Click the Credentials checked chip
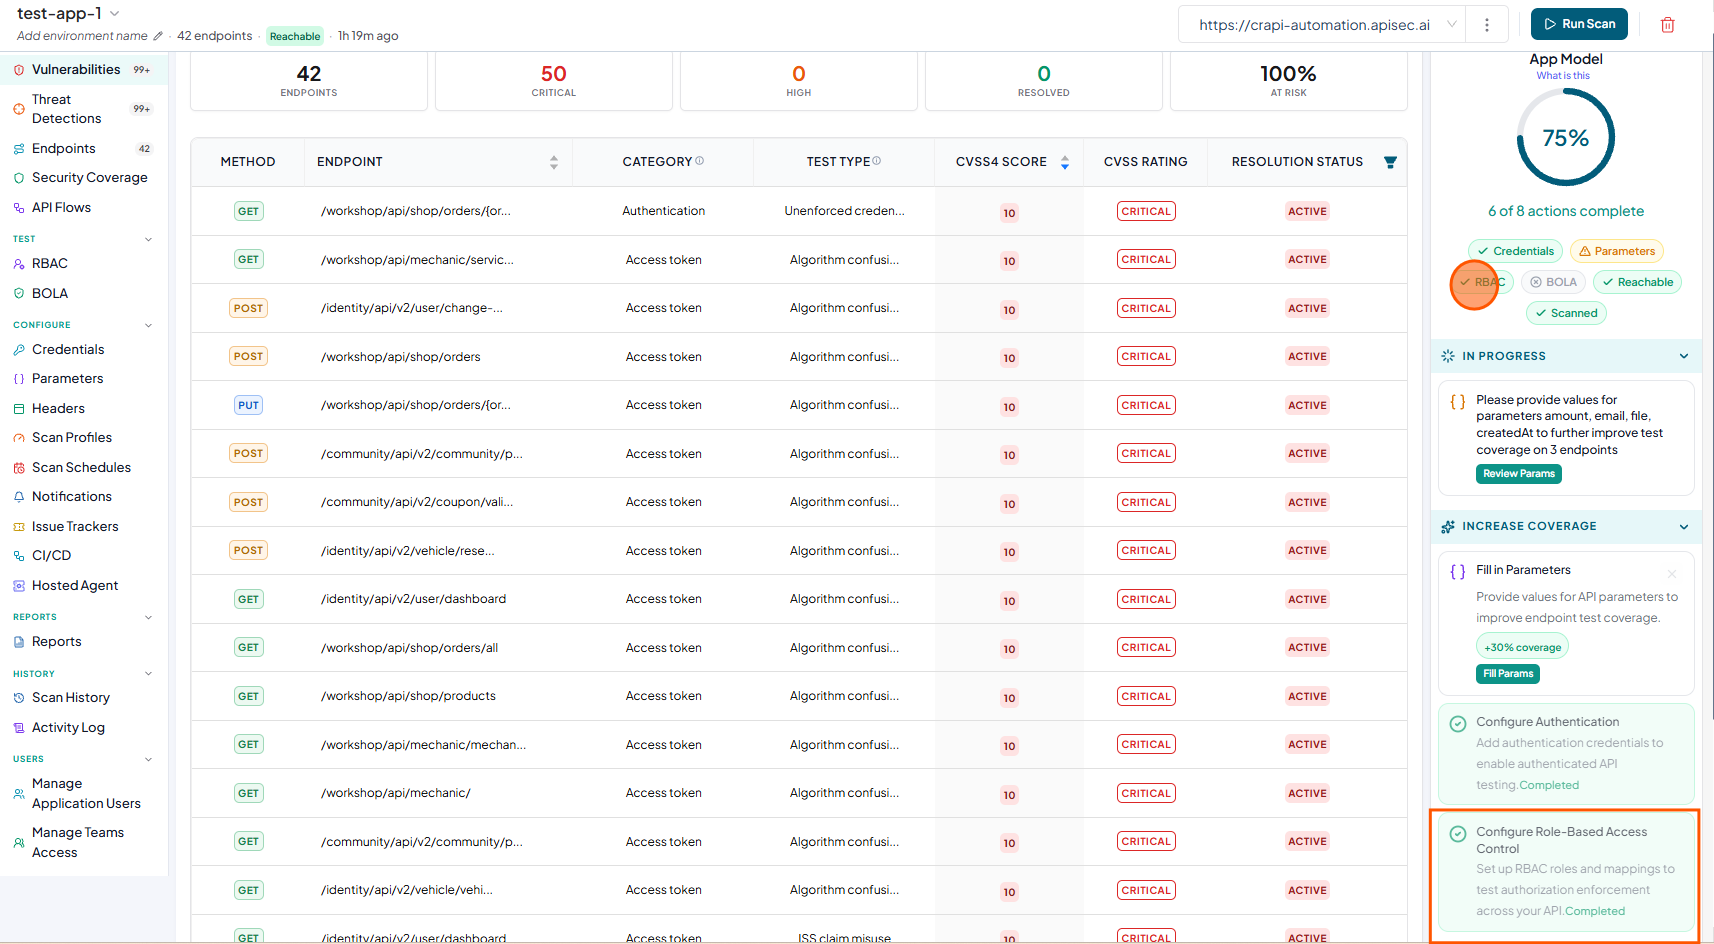 point(1515,251)
